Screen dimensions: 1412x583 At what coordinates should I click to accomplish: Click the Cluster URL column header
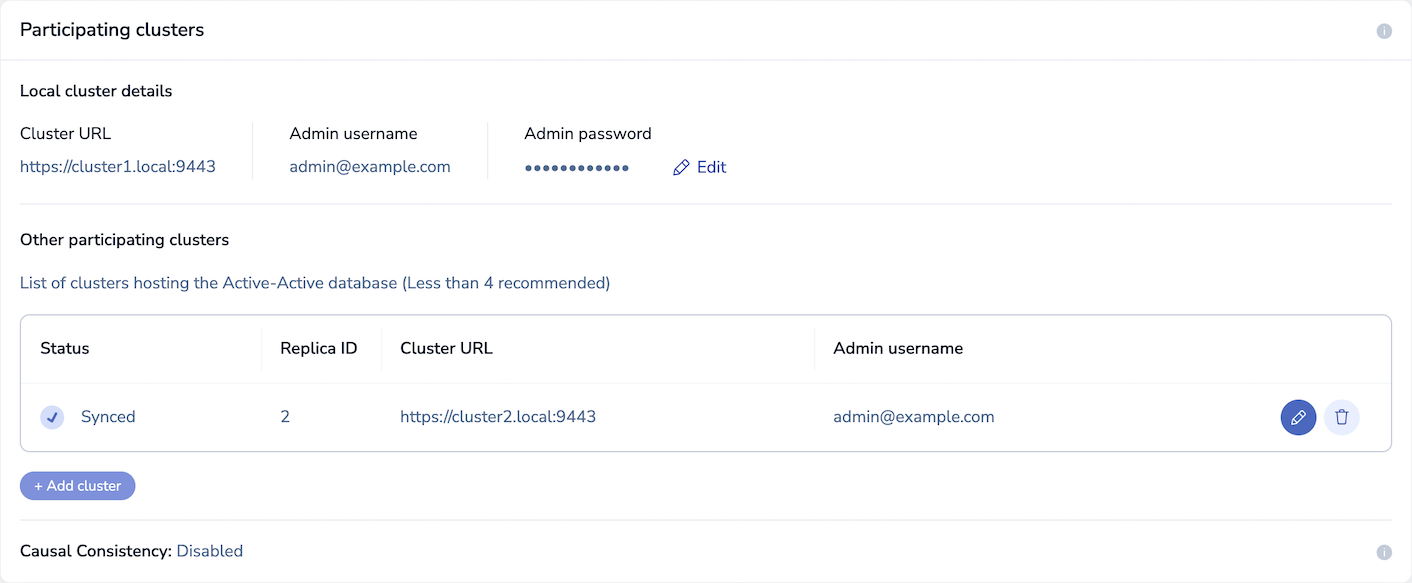pyautogui.click(x=446, y=349)
